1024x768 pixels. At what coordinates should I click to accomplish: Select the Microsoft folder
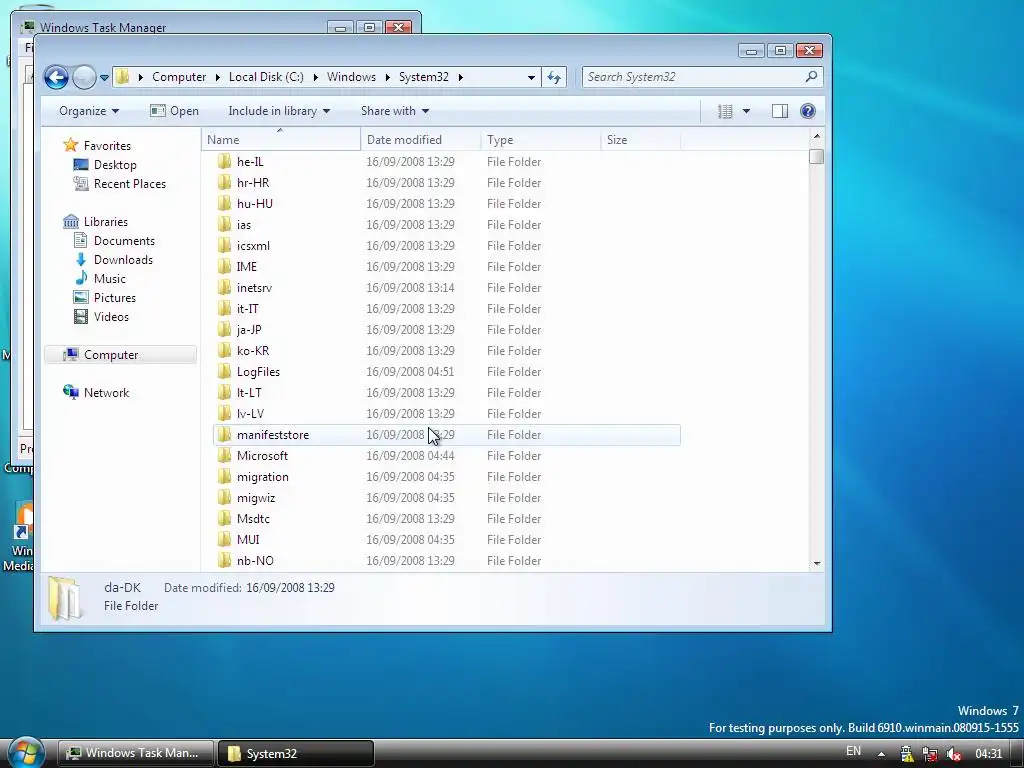pyautogui.click(x=447, y=456)
